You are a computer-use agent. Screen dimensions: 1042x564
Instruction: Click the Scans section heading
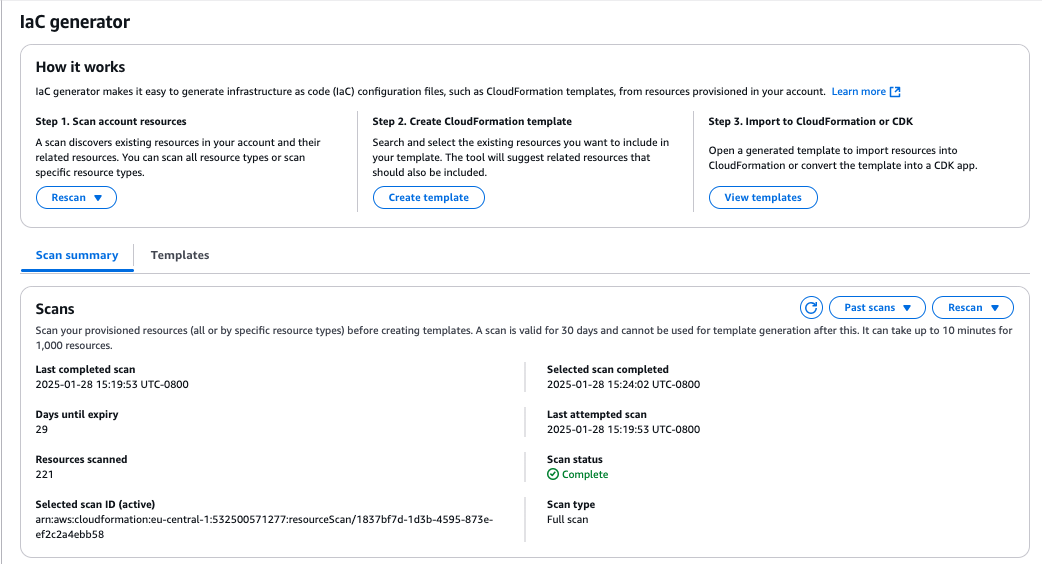55,309
